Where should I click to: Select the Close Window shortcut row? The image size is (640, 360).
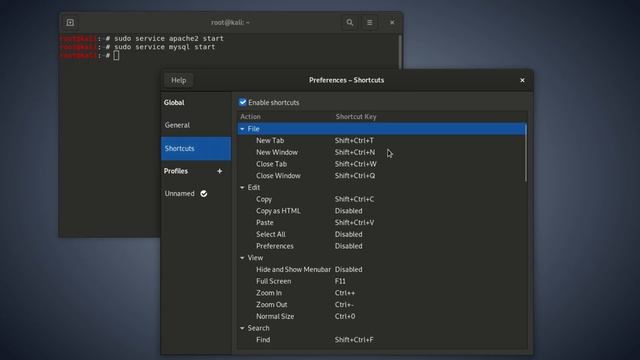tap(382, 176)
